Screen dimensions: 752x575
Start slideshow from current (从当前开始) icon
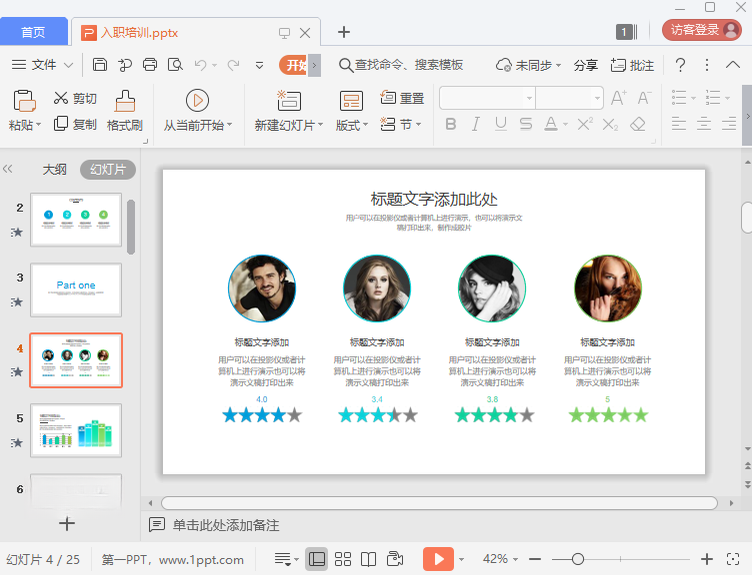point(197,101)
